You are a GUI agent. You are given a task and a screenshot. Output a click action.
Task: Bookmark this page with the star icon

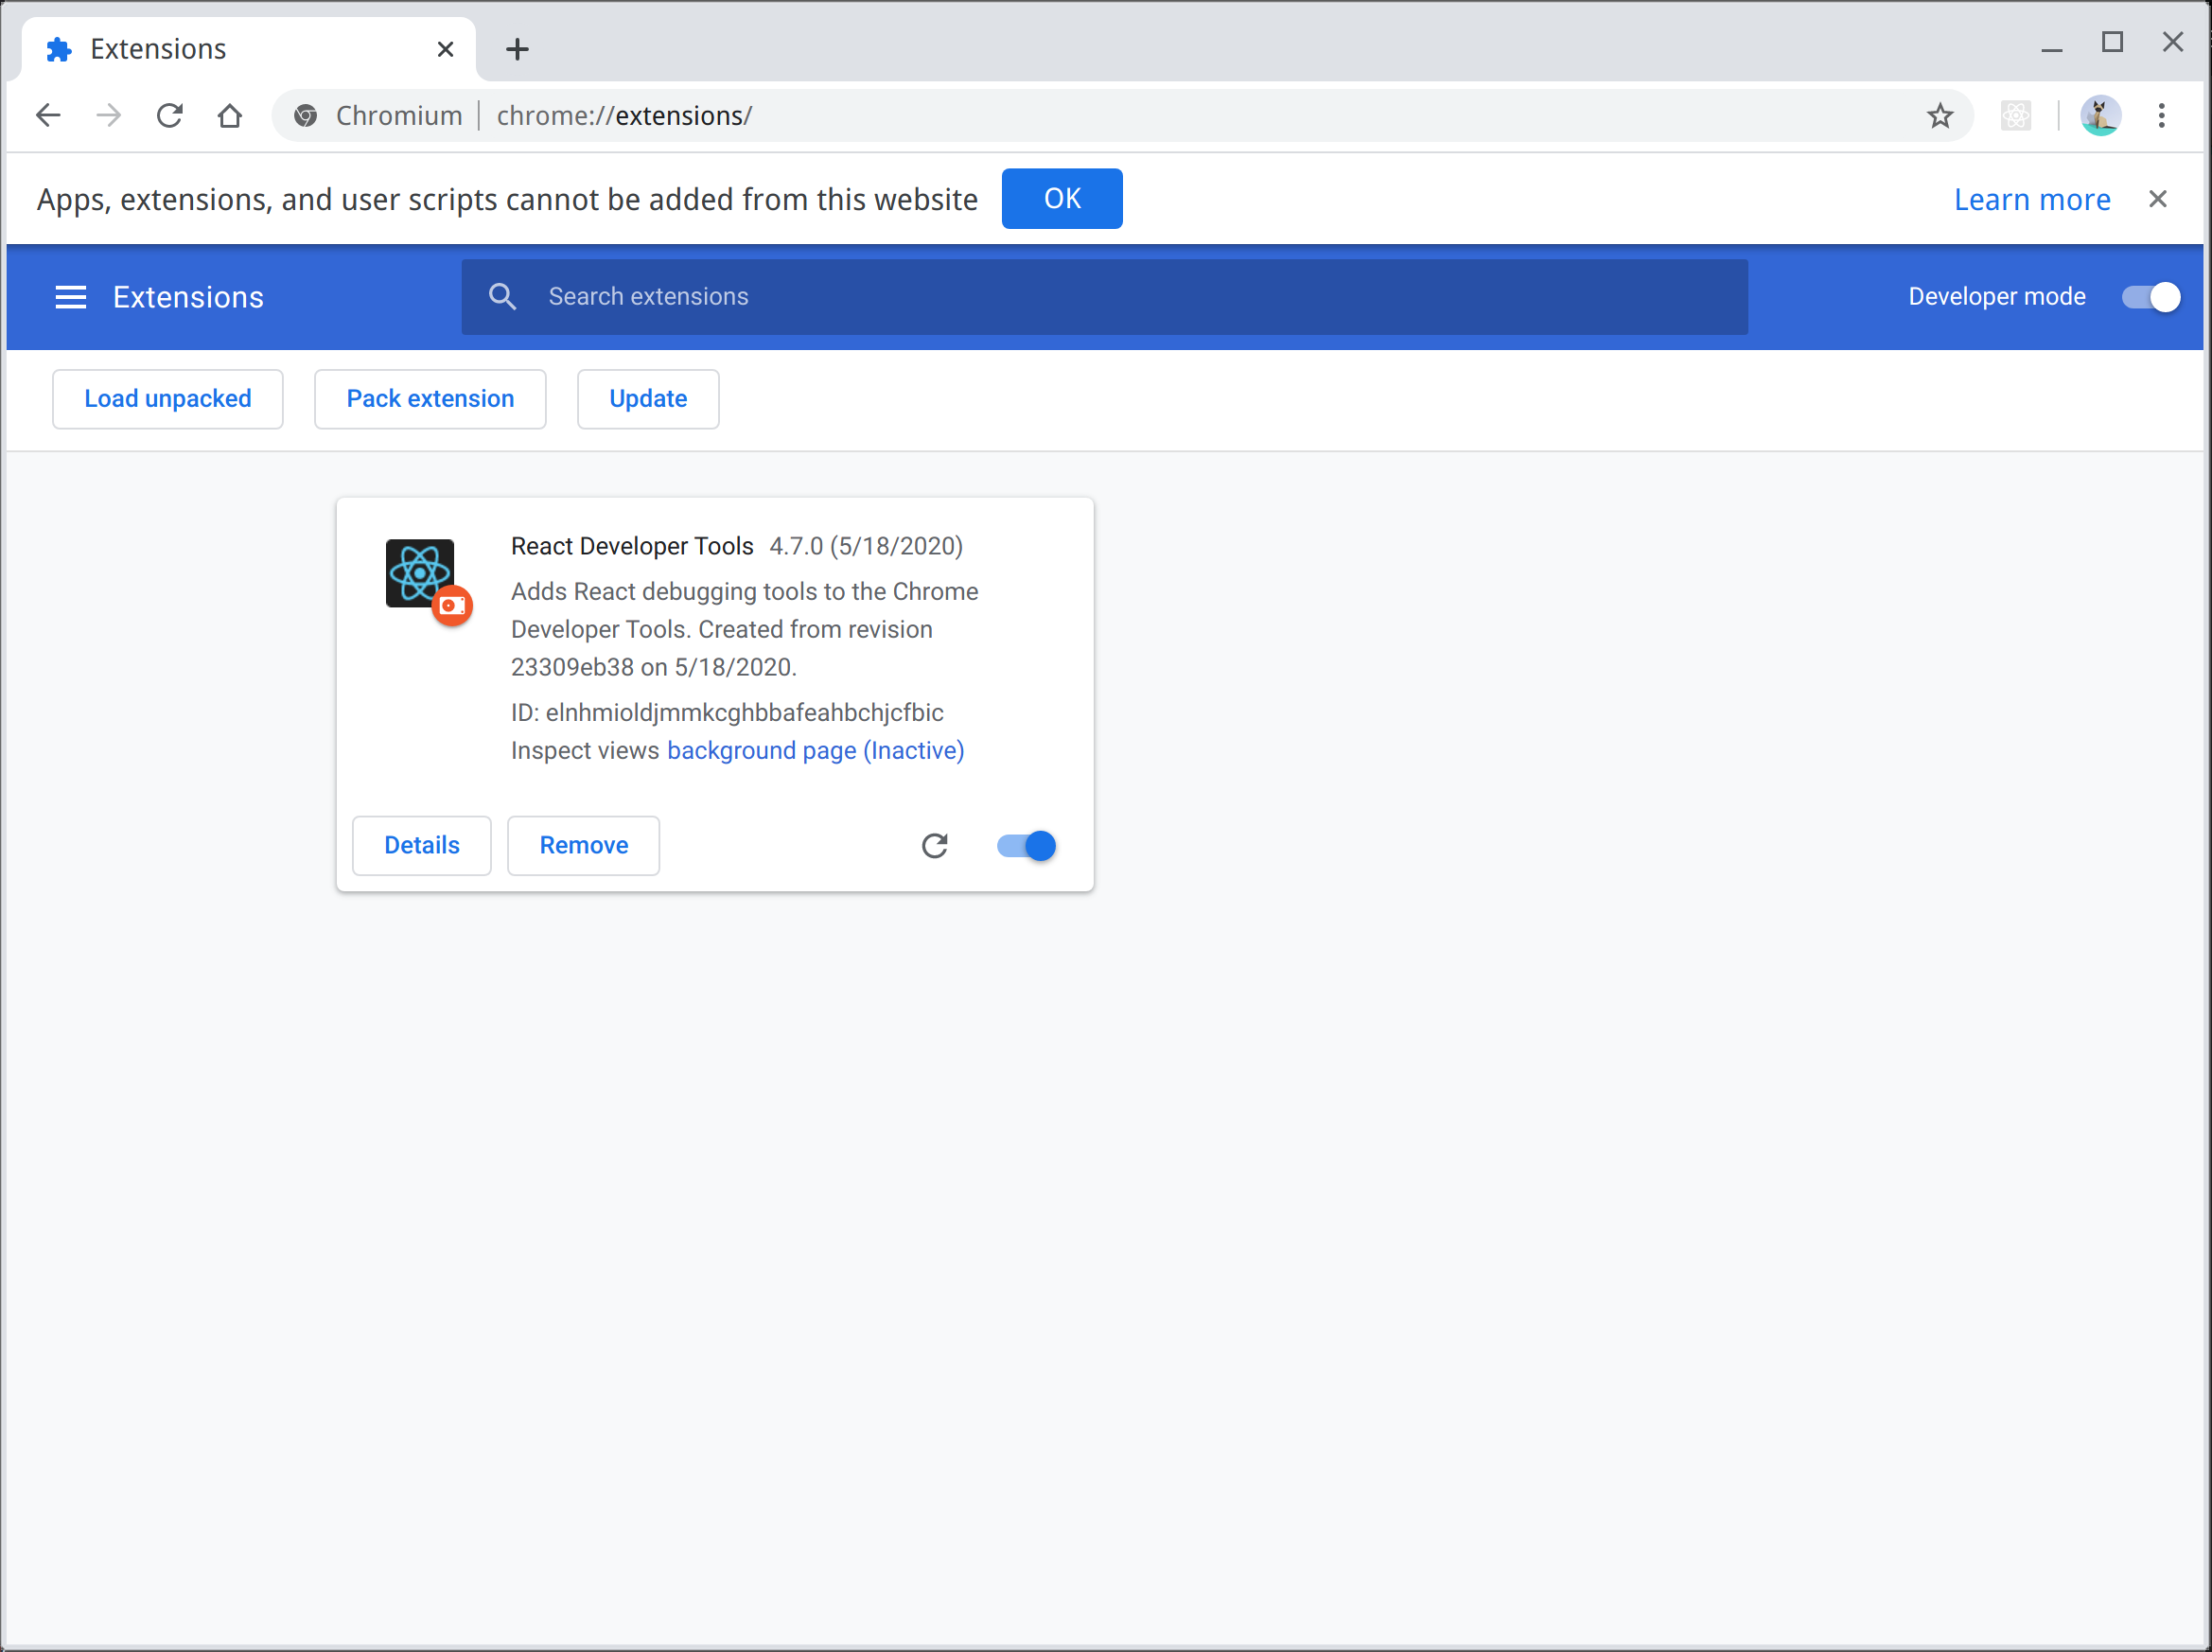[x=1941, y=115]
